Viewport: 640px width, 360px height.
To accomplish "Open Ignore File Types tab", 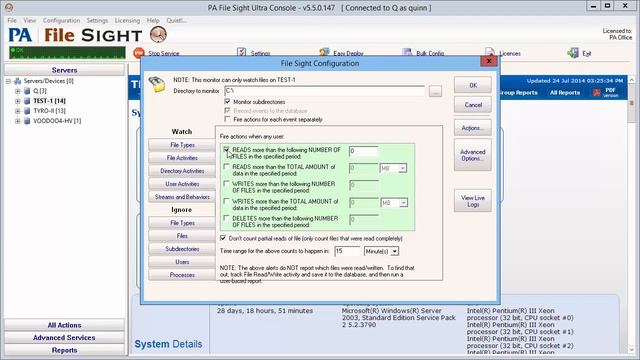I will (182, 222).
